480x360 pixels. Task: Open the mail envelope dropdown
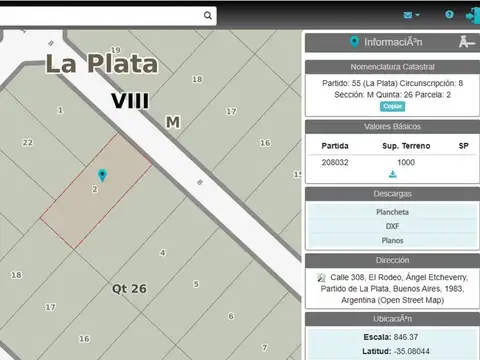[411, 15]
